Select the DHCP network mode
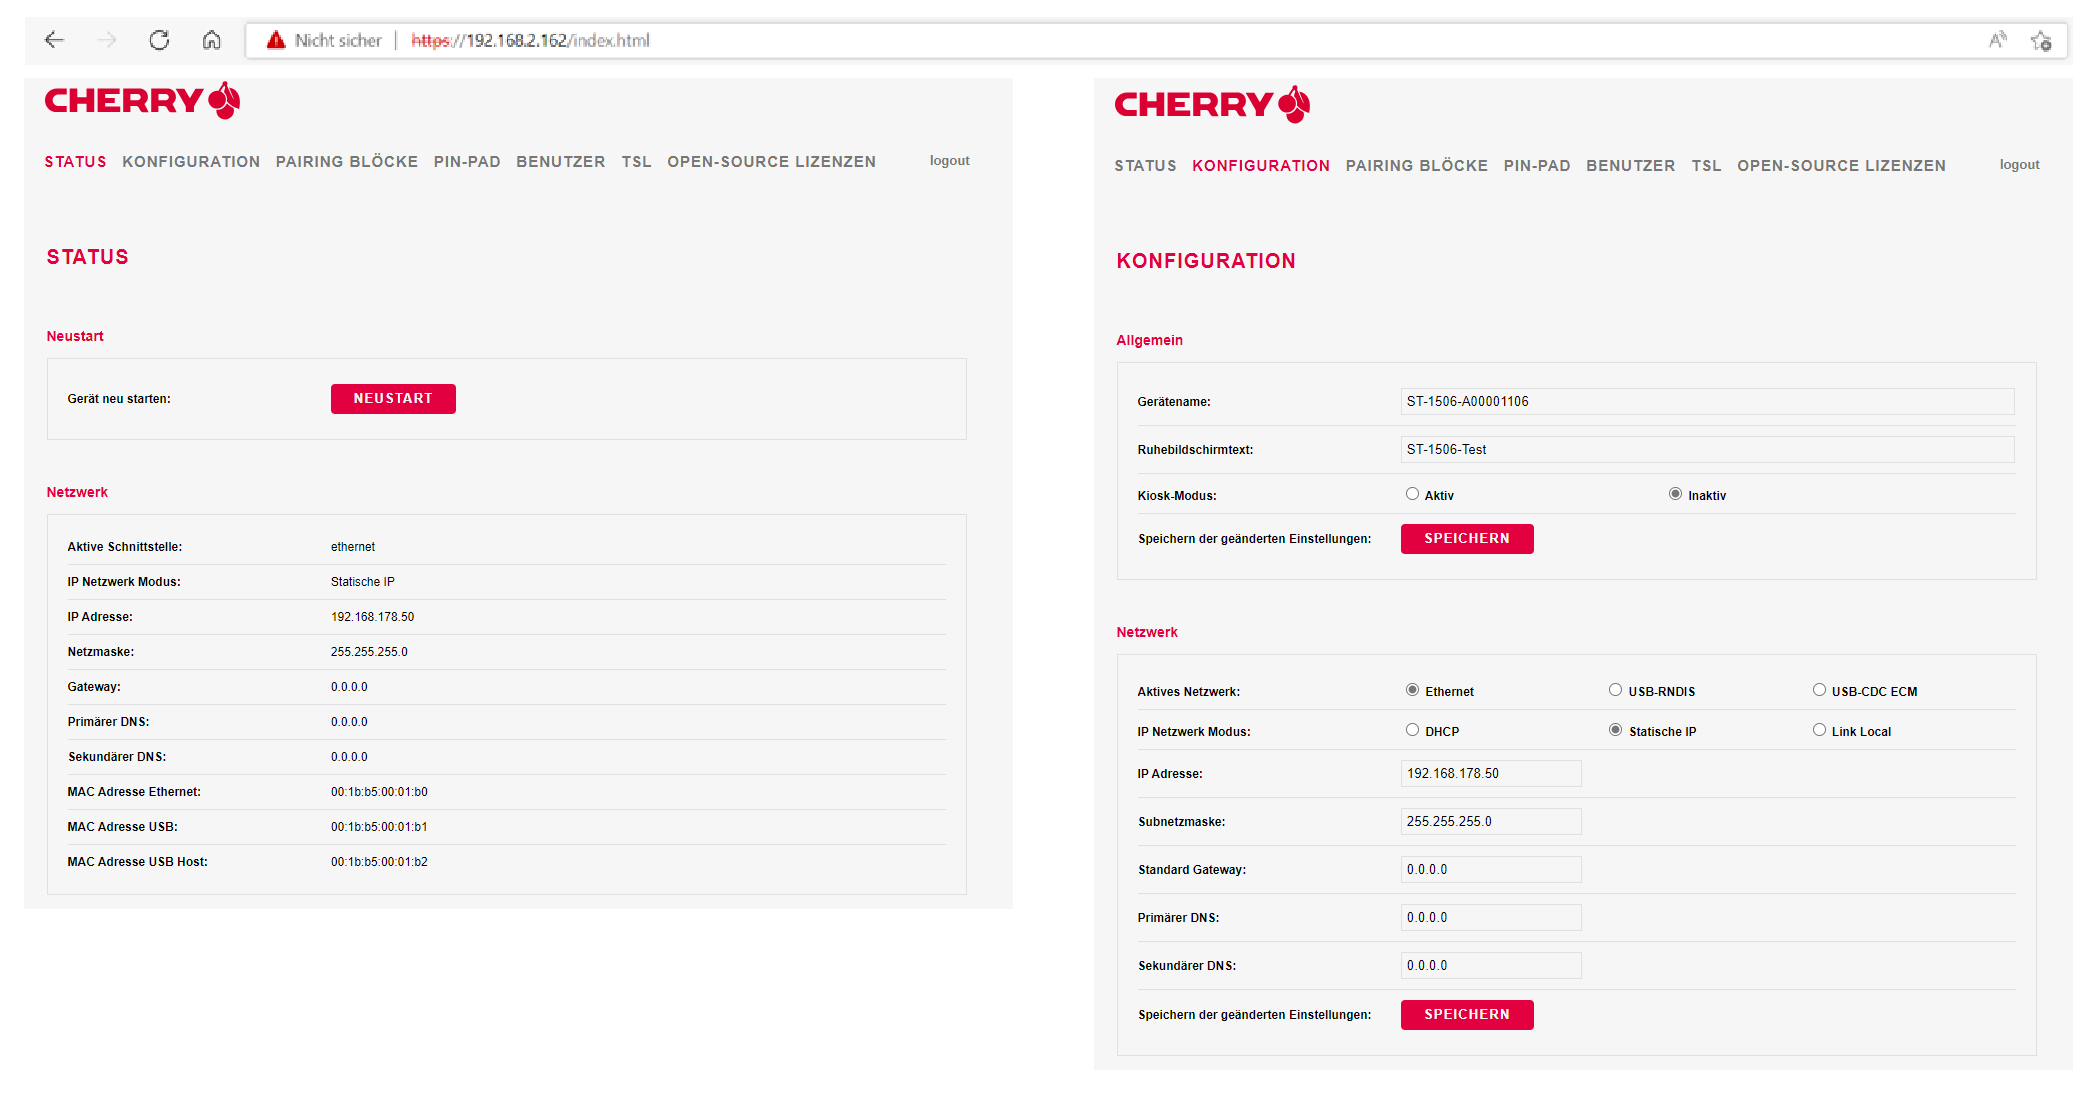Screen dimensions: 2100x1100 coord(1412,730)
